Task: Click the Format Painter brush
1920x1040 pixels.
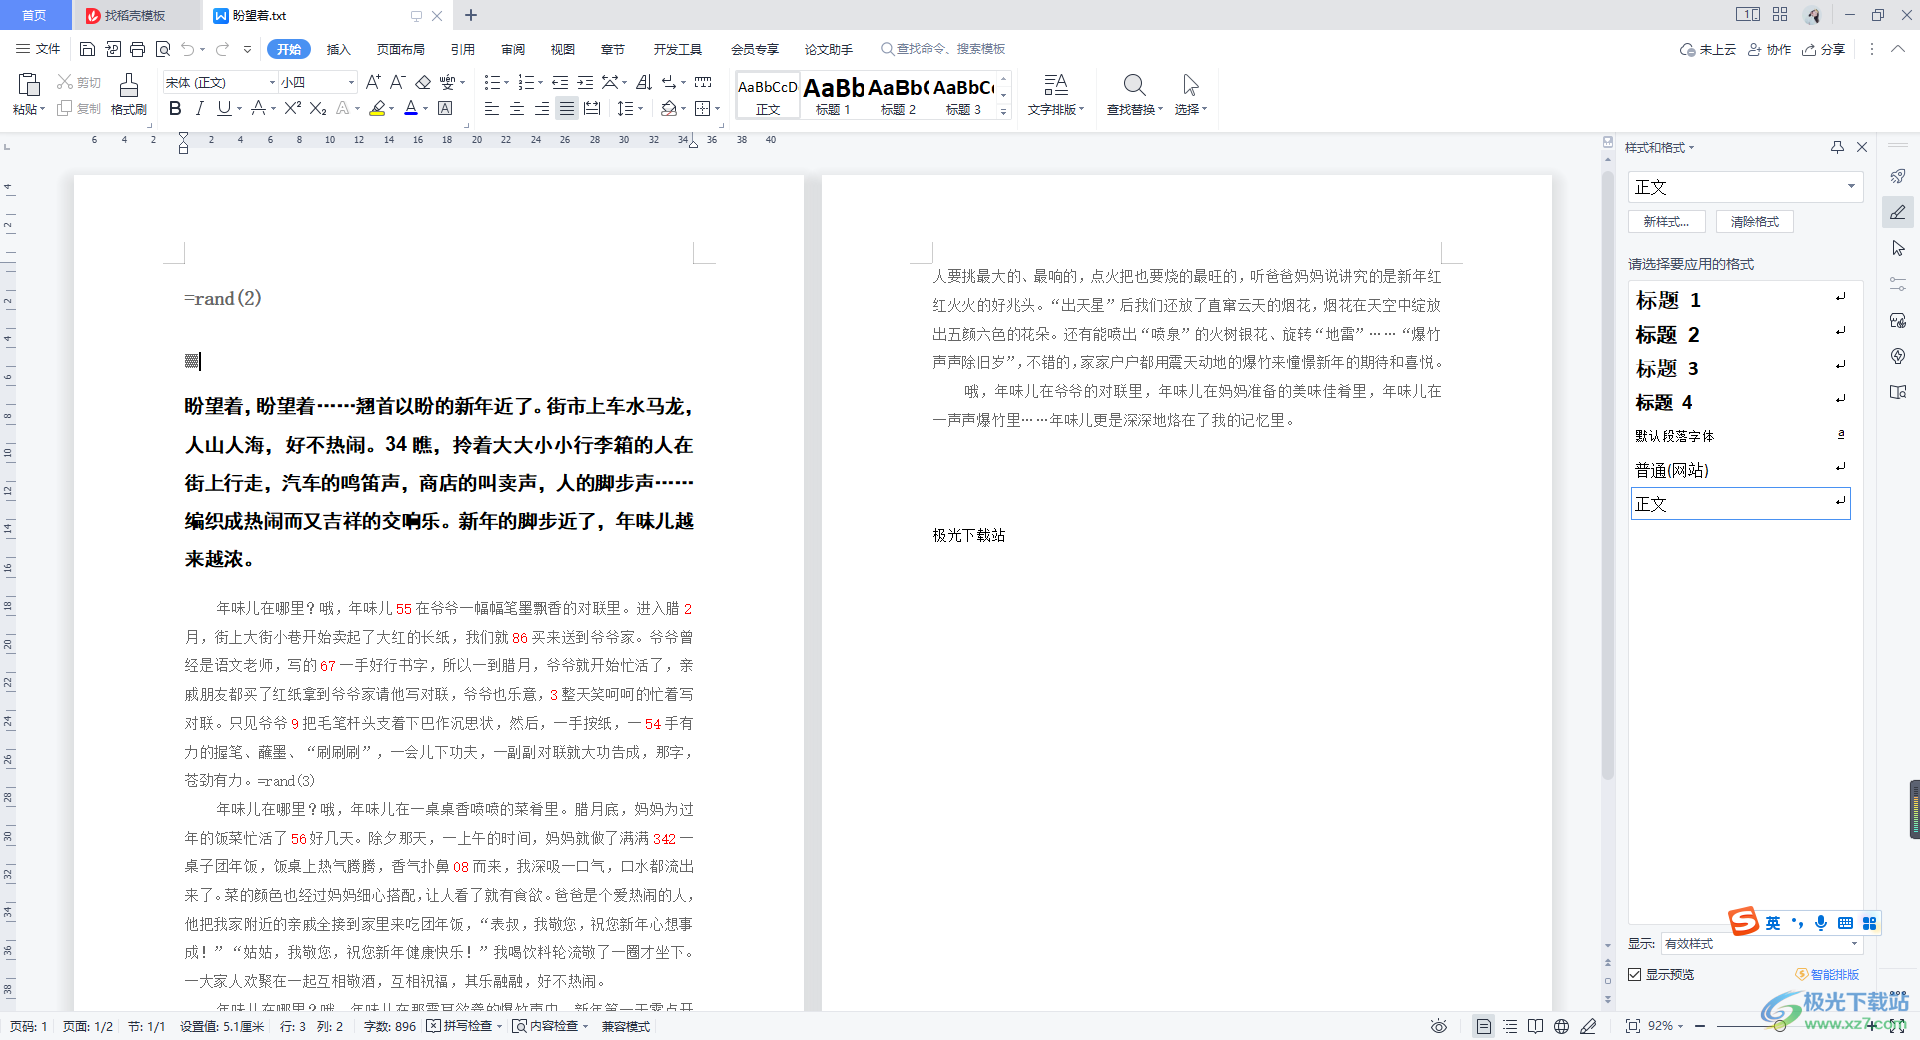Action: coord(128,86)
